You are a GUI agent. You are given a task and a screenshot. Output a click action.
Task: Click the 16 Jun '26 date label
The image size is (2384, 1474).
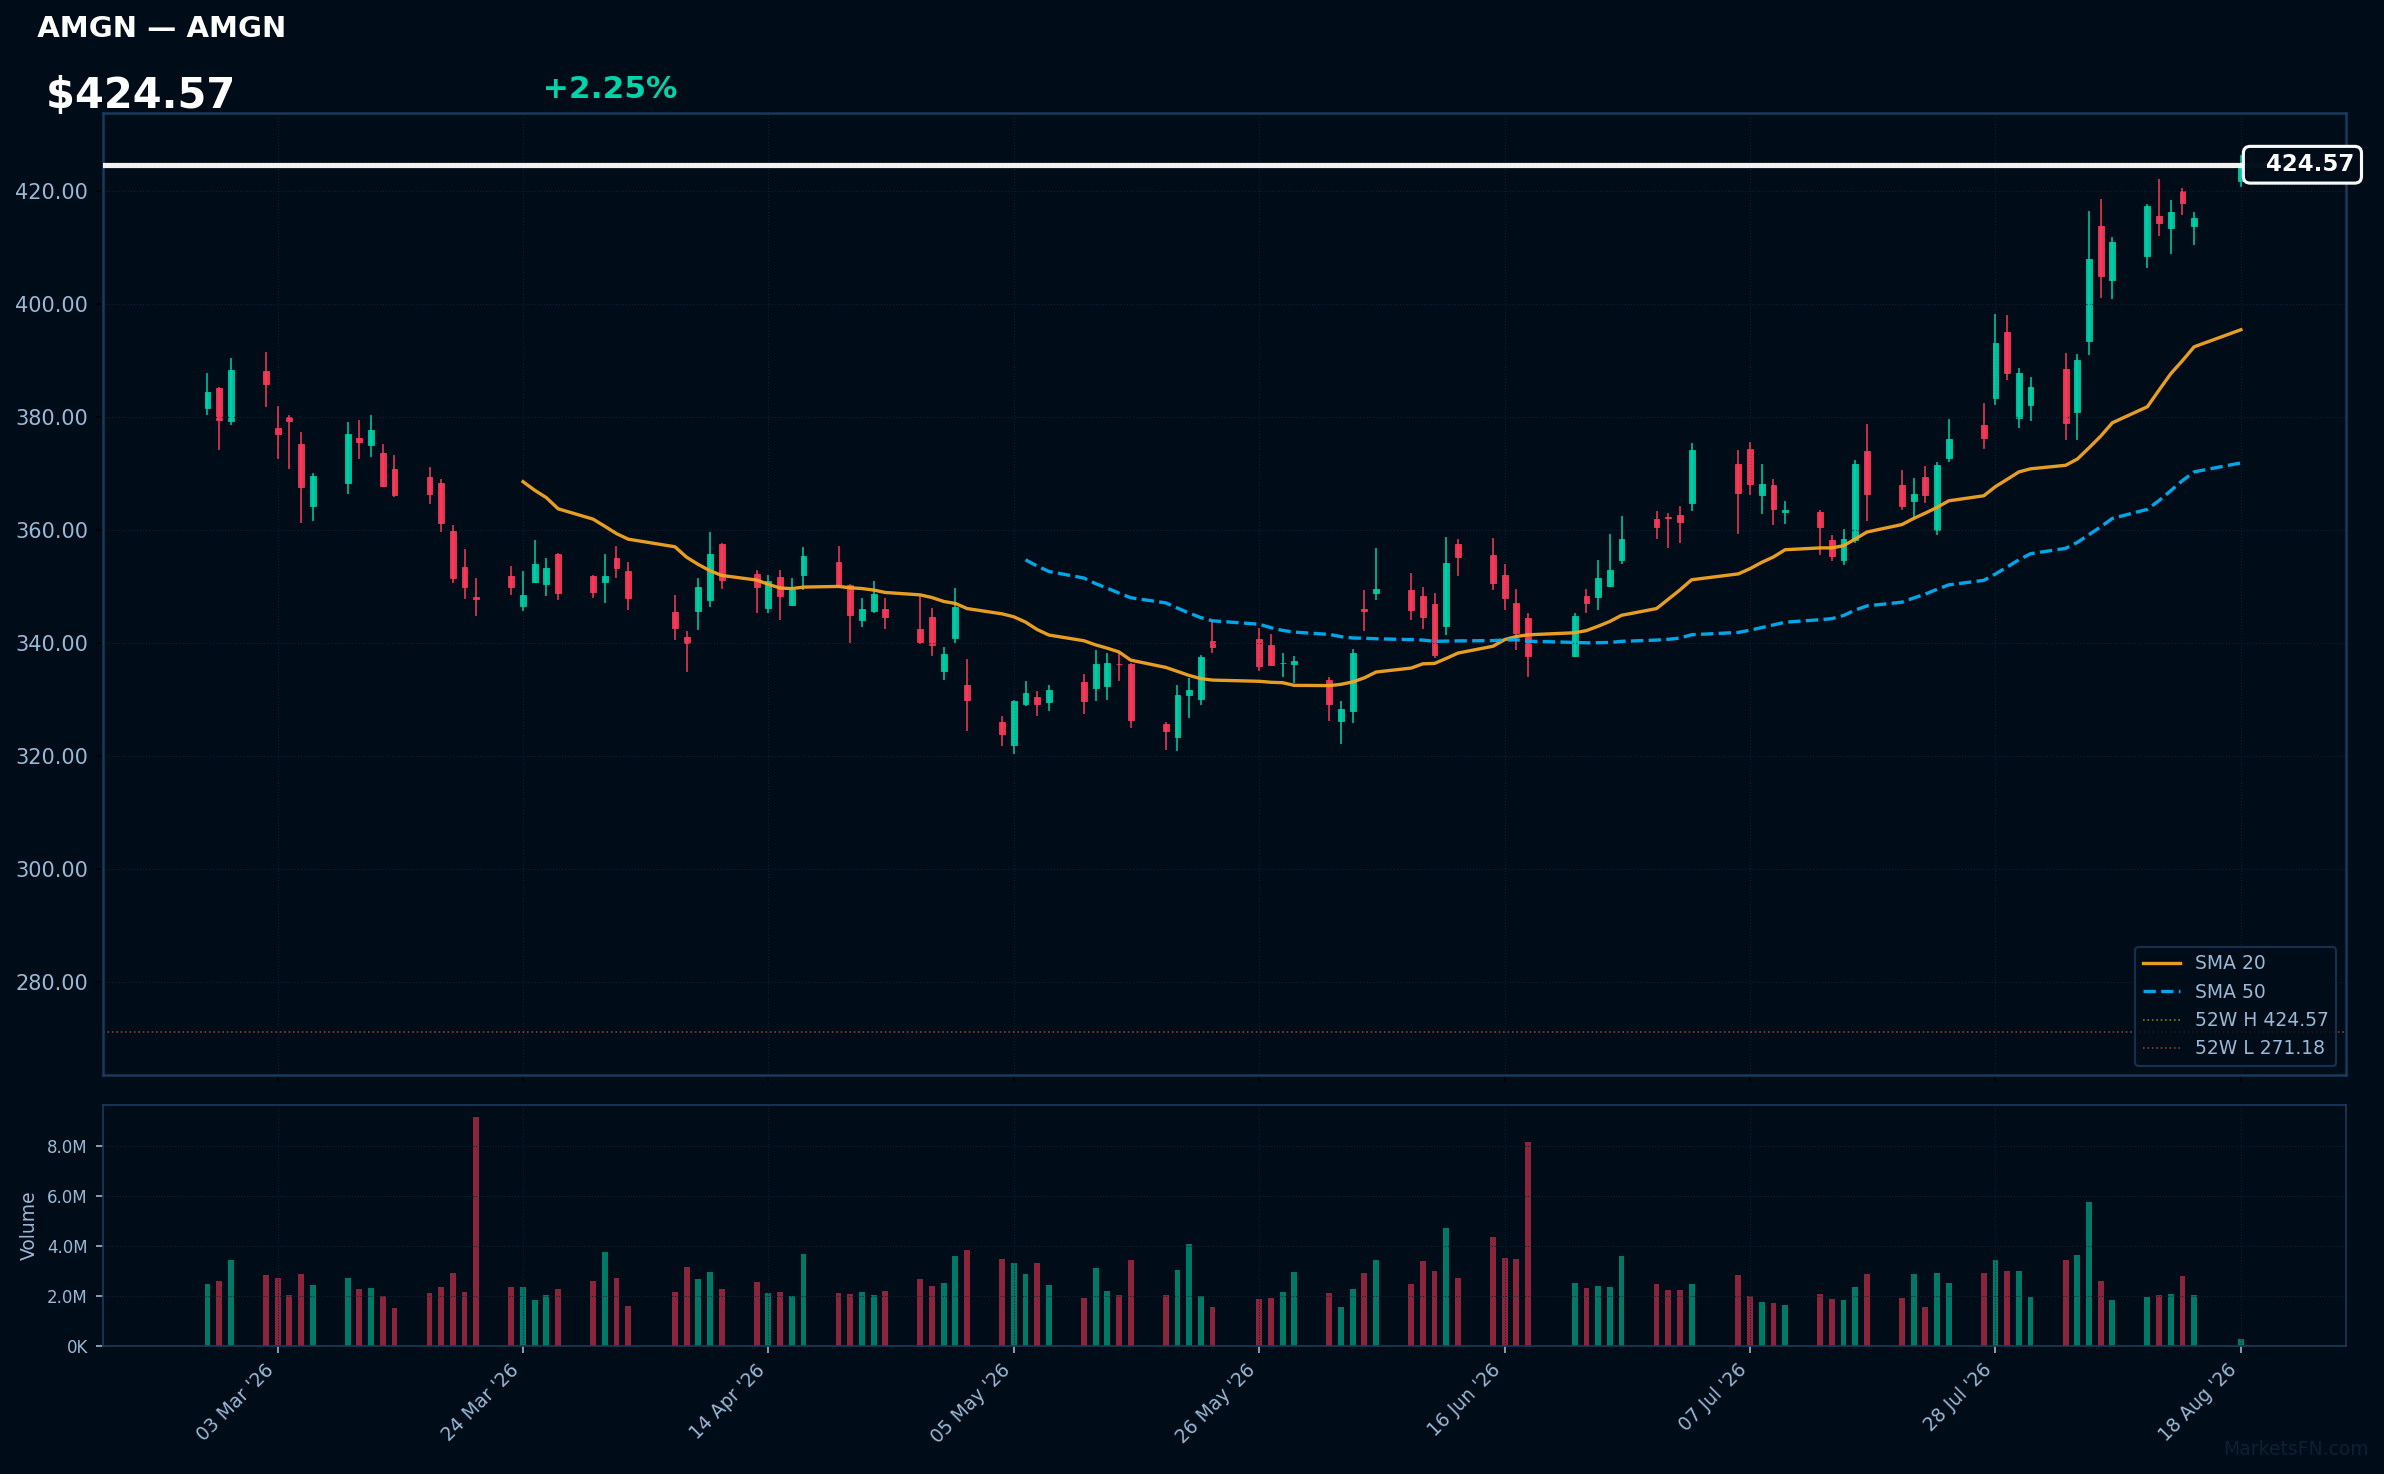[1462, 1402]
